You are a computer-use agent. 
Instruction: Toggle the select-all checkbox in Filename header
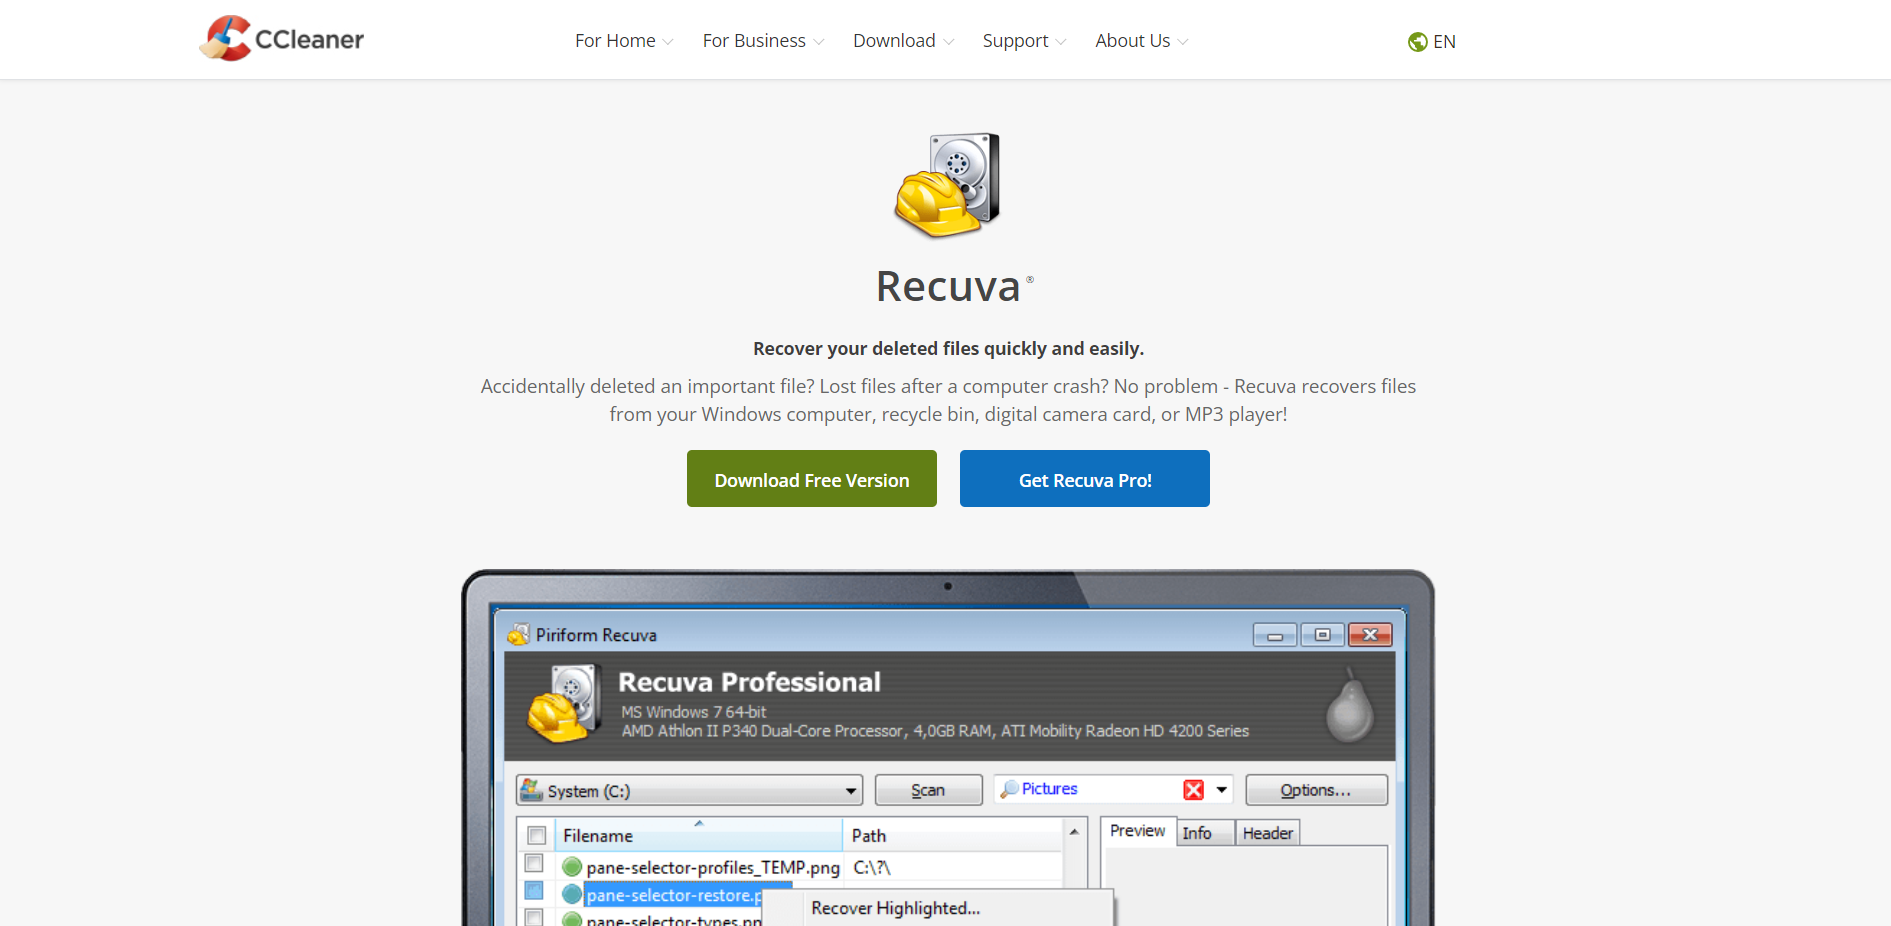pyautogui.click(x=537, y=835)
